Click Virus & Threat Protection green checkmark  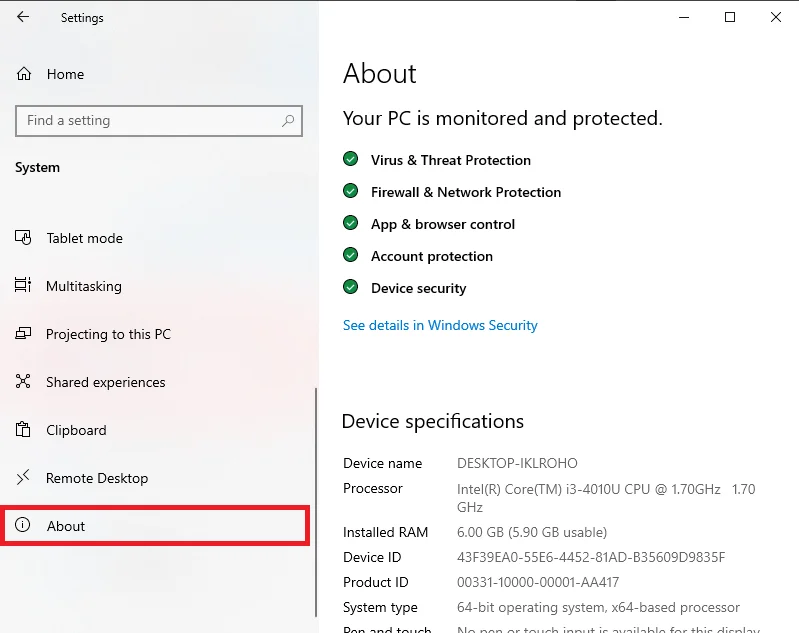pos(351,159)
